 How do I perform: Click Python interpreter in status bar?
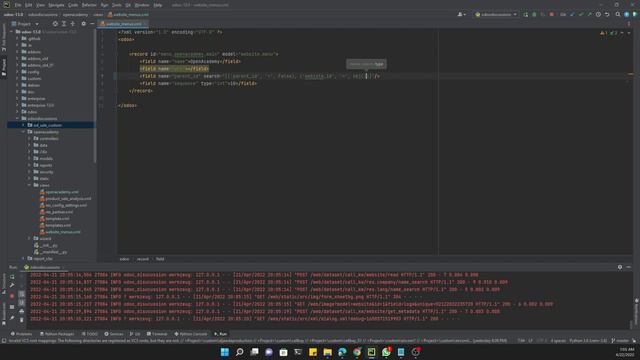pos(588,340)
